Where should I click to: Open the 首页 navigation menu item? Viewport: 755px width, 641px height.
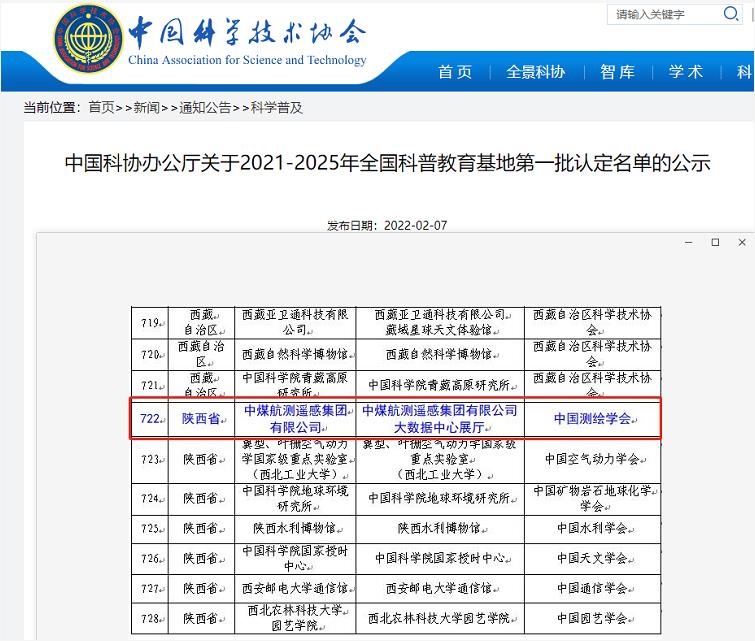[455, 72]
